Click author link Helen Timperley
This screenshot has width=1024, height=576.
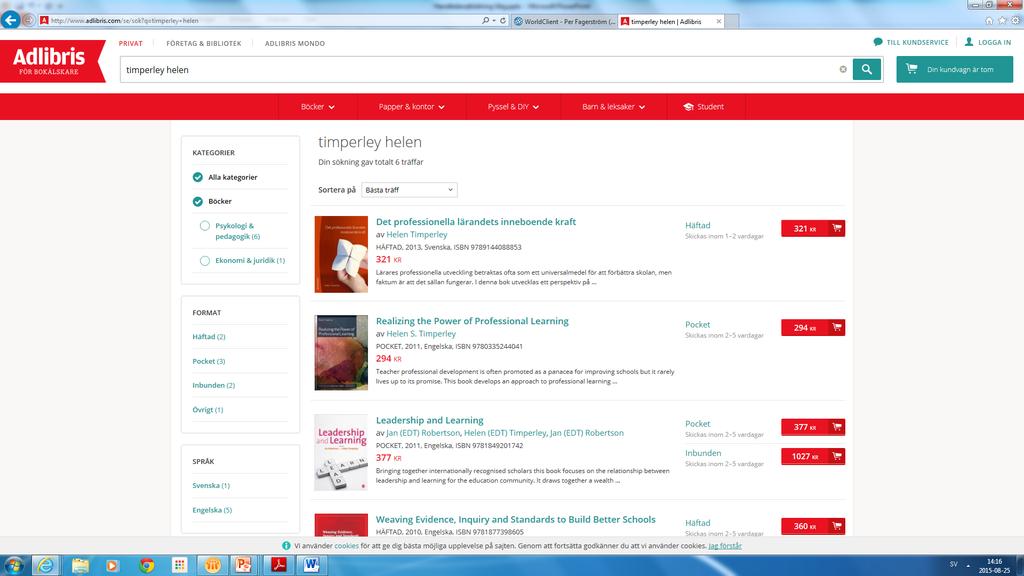(x=417, y=234)
